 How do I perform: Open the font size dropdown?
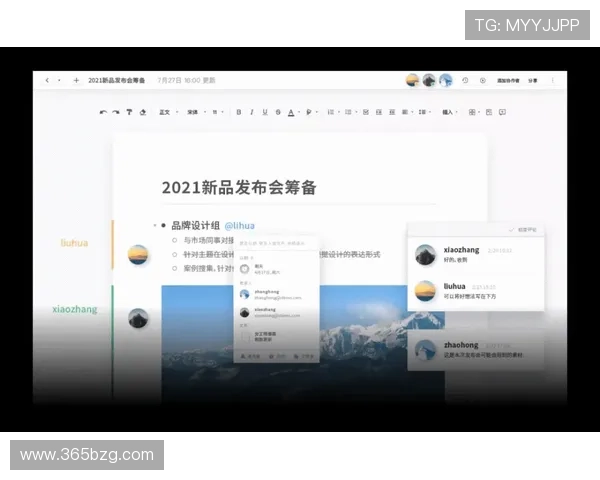coord(218,112)
